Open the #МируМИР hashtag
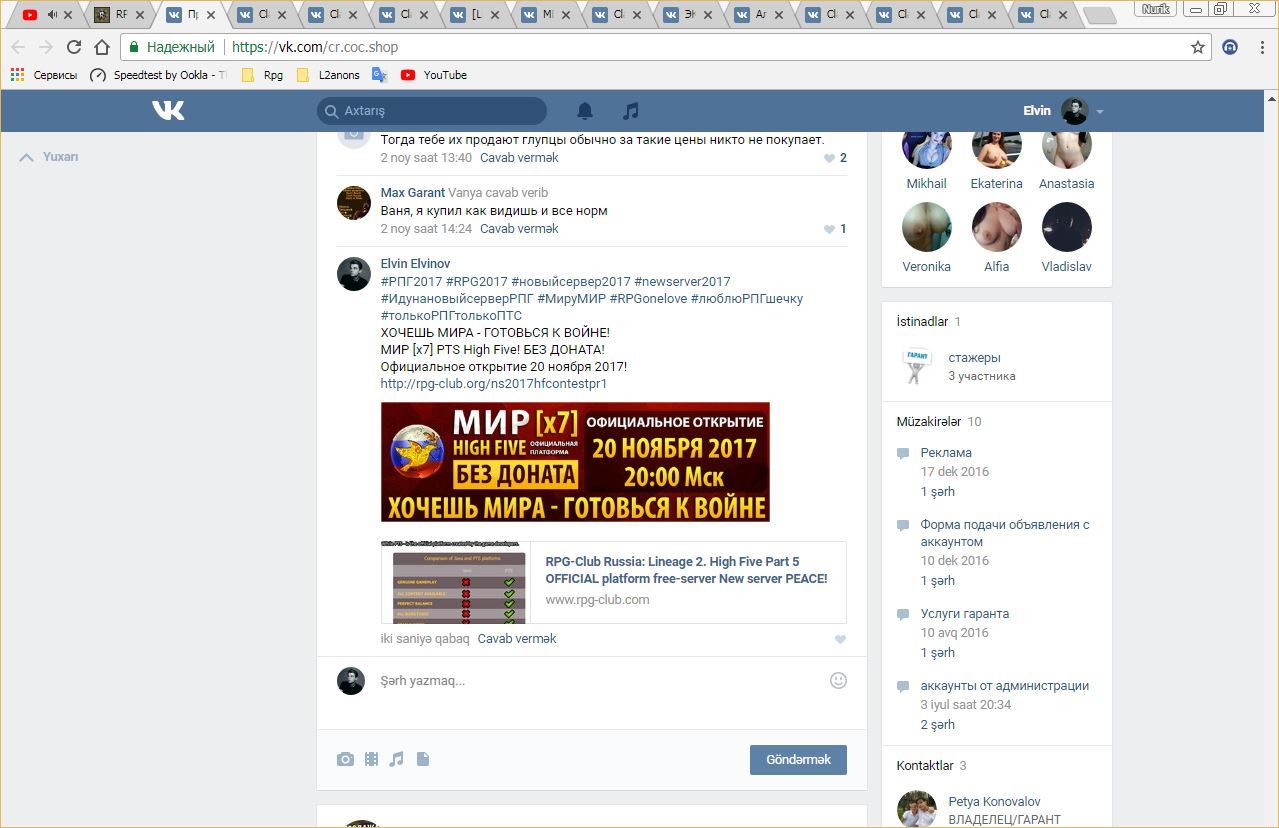This screenshot has width=1279, height=828. (571, 299)
